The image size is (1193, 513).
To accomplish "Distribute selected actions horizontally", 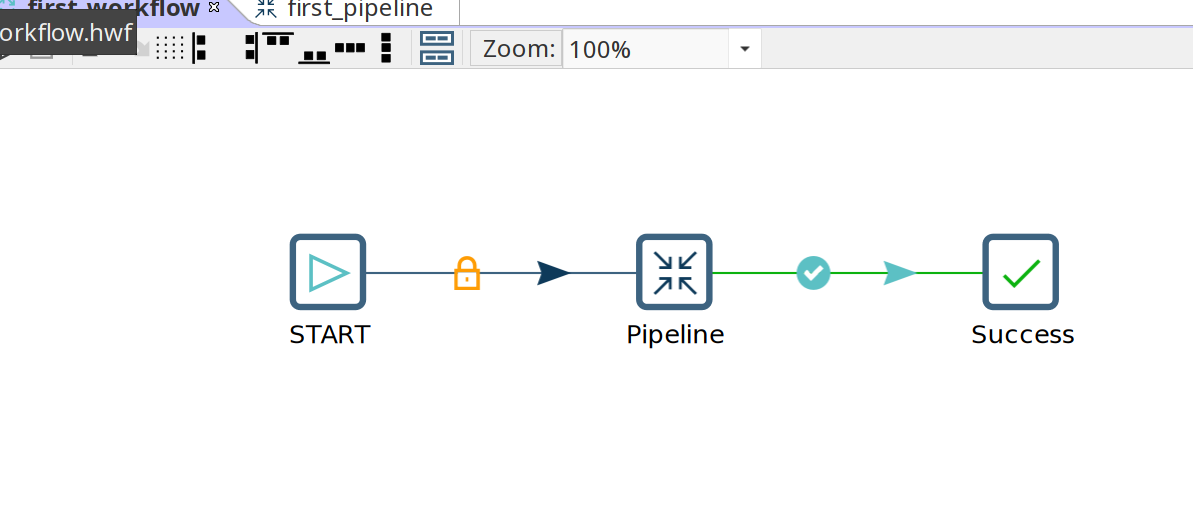I will (x=350, y=47).
